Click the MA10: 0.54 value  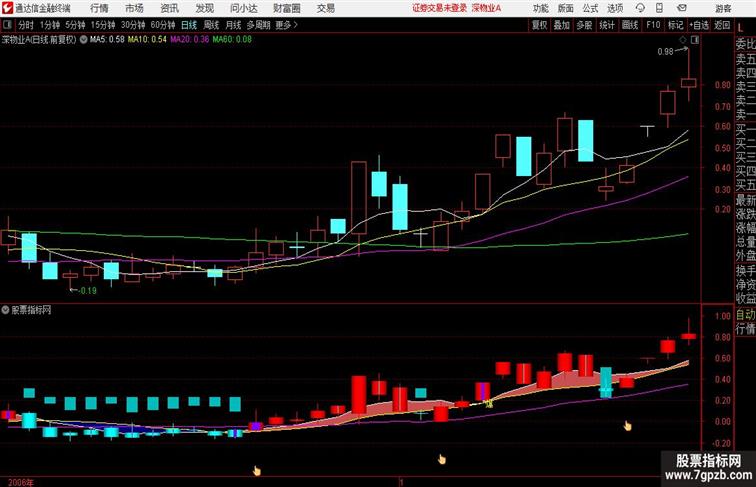click(147, 40)
